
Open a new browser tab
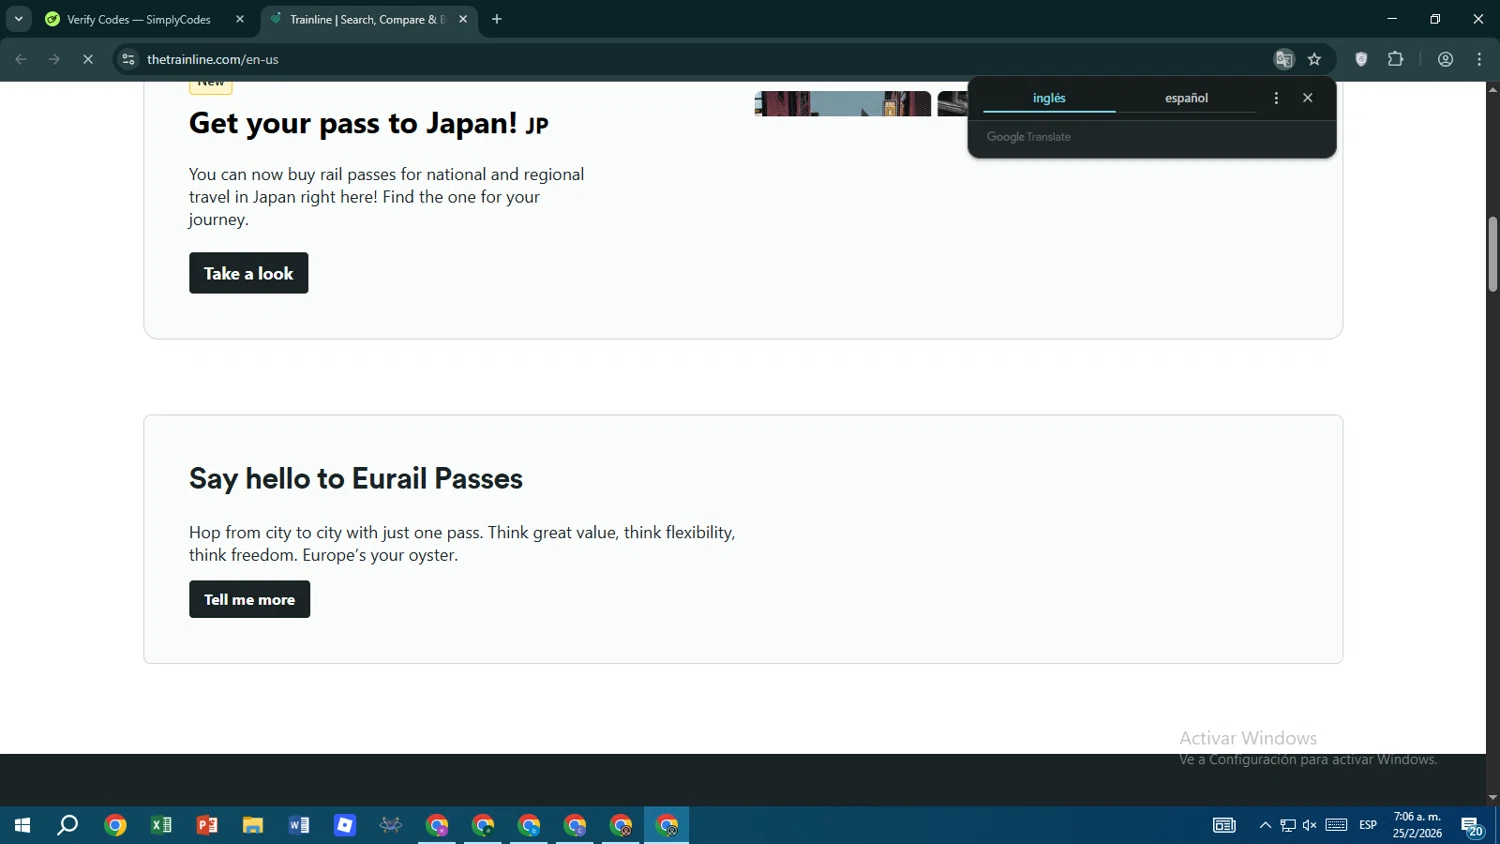[x=497, y=19]
